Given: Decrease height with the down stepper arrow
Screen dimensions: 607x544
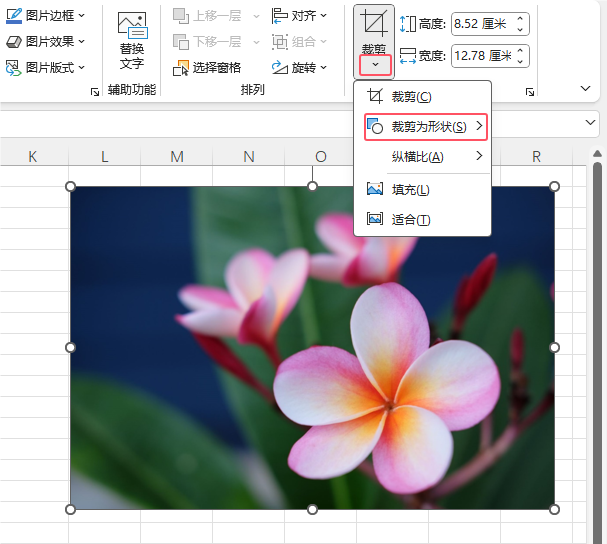Looking at the screenshot, I should coord(521,29).
